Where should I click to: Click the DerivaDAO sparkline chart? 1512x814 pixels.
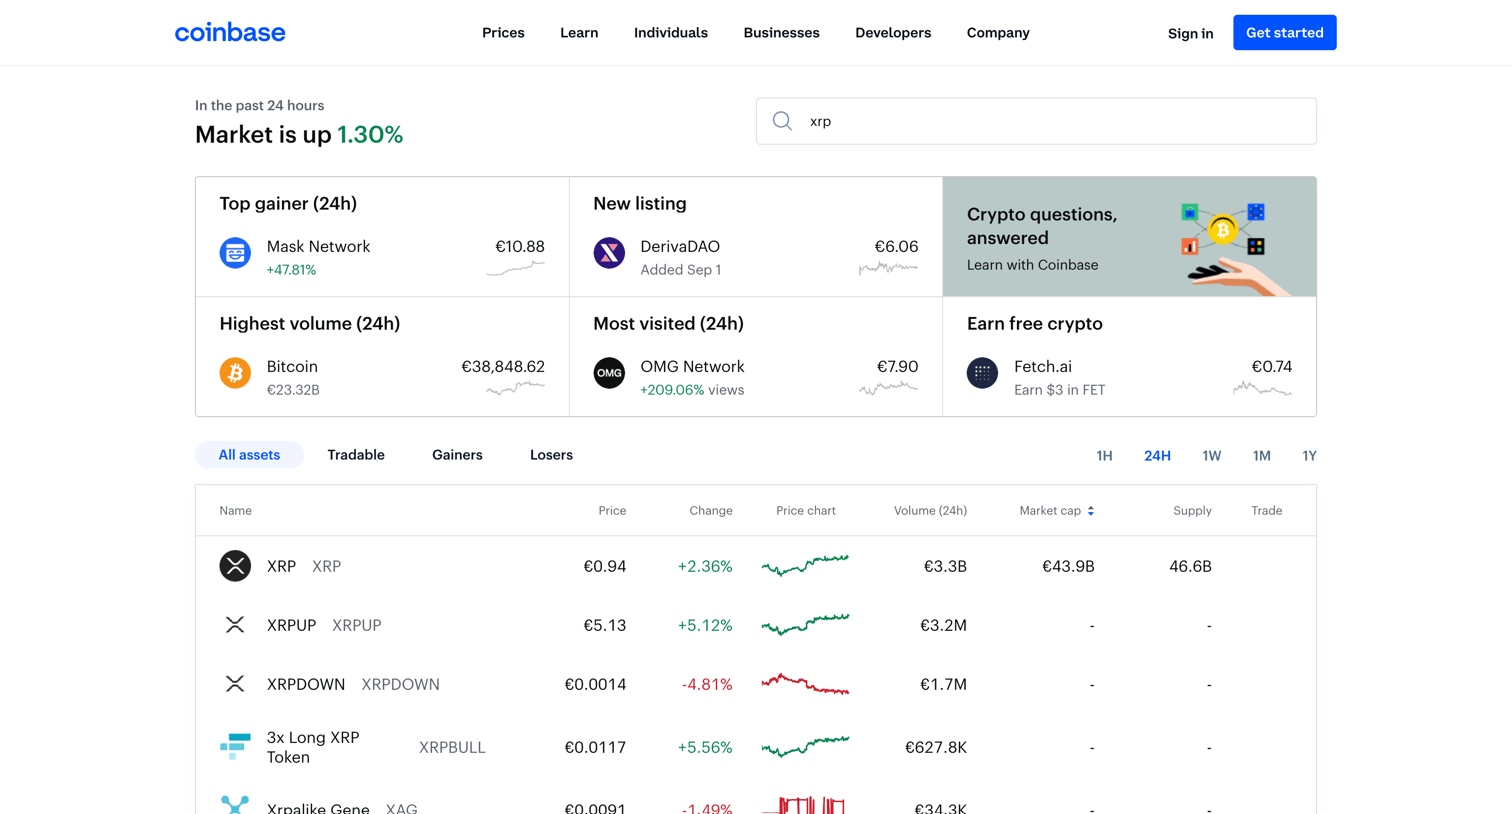(x=888, y=267)
